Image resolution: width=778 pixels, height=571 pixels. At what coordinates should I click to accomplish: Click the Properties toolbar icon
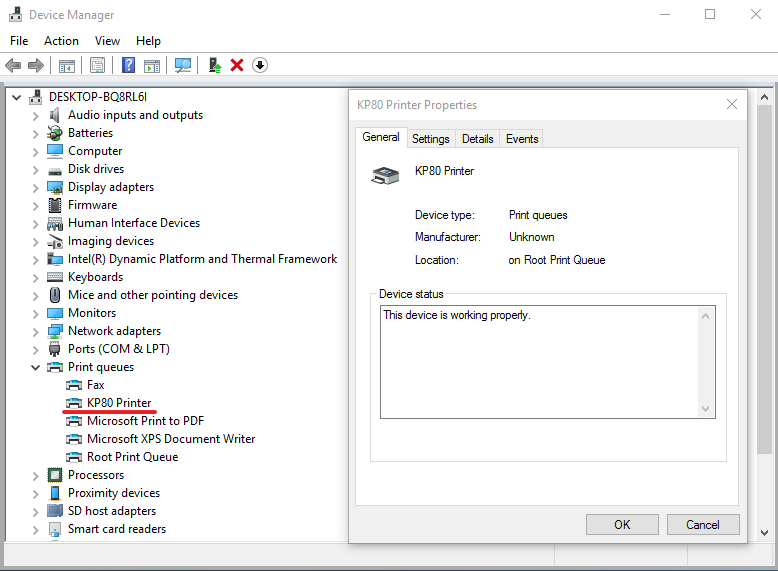pos(97,65)
